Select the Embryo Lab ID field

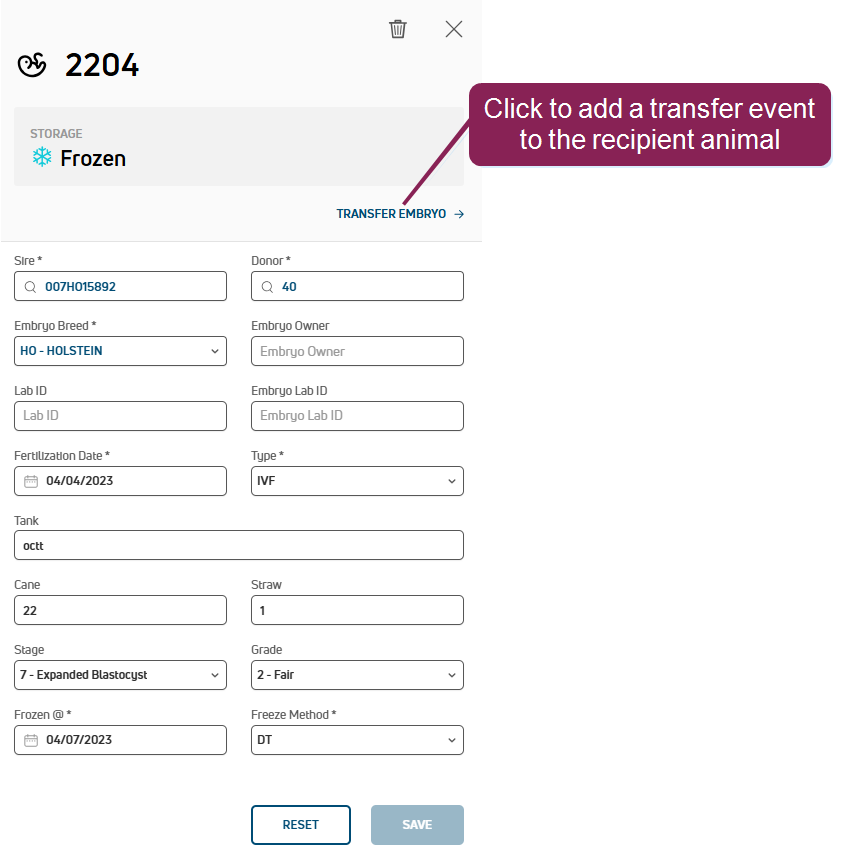coord(357,416)
